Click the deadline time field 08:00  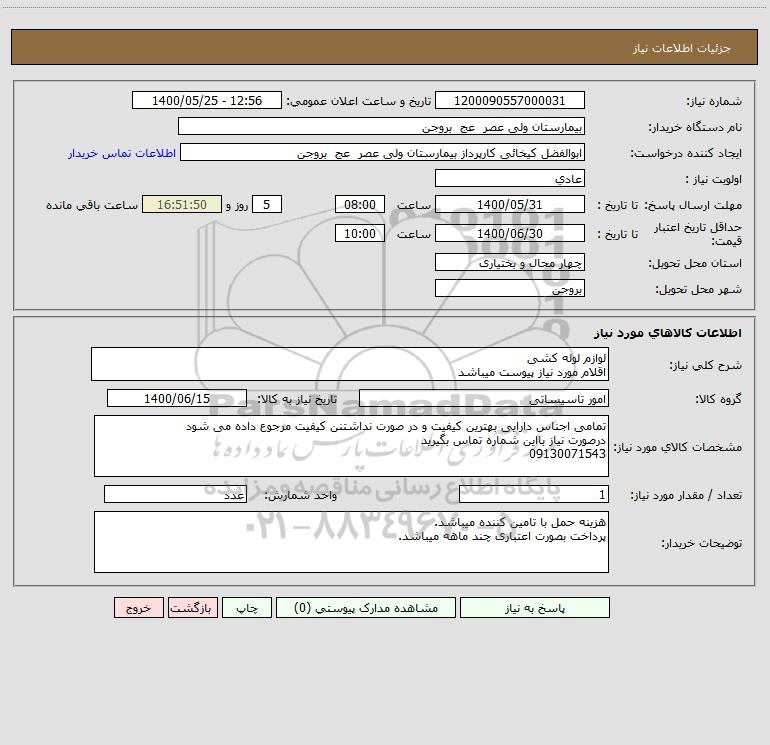[359, 204]
